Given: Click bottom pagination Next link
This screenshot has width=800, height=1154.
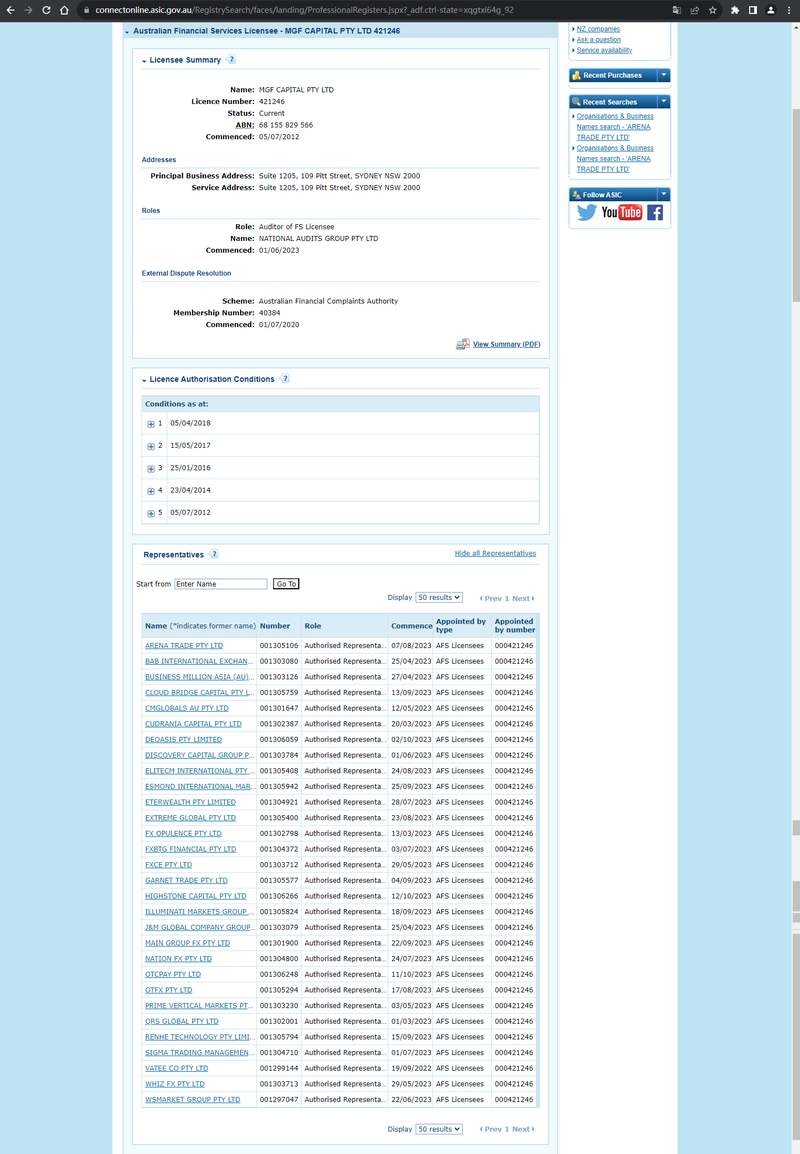Looking at the screenshot, I should 523,1129.
